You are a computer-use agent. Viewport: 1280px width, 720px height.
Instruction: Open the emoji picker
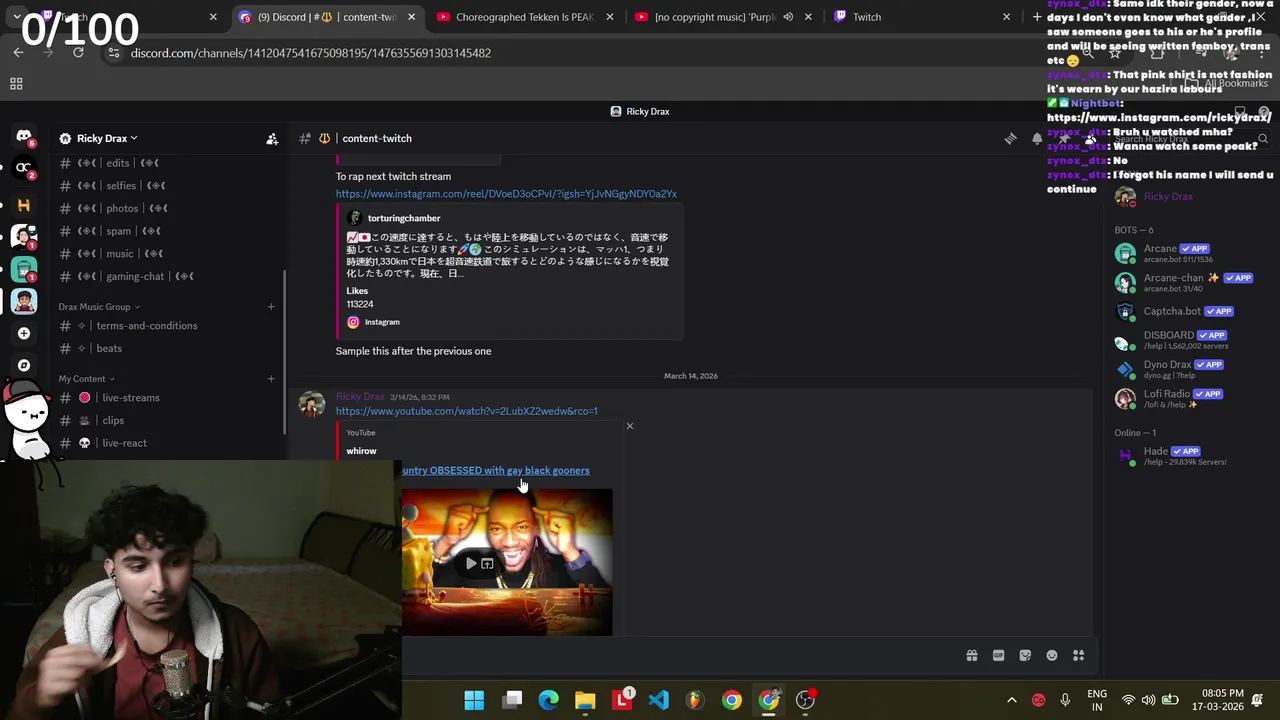coord(1052,656)
